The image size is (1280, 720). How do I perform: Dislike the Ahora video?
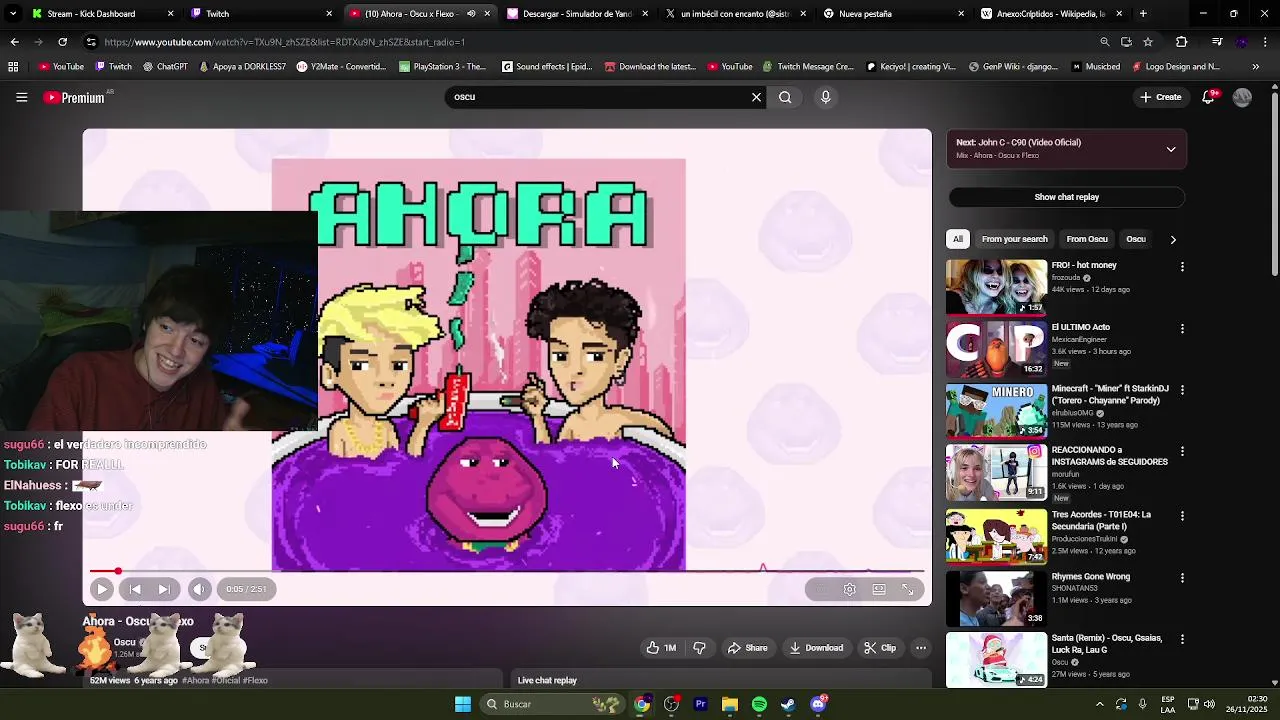tap(700, 648)
